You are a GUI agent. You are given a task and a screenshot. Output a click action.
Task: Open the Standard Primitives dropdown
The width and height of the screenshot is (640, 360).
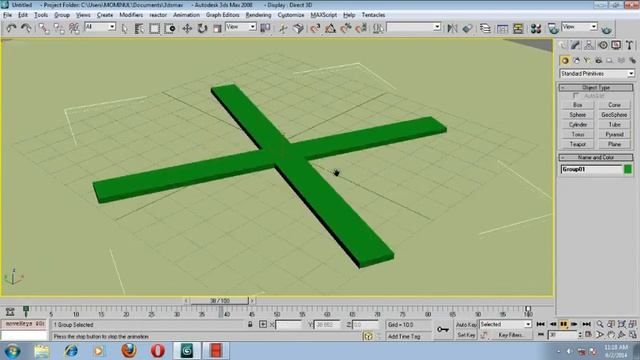597,73
